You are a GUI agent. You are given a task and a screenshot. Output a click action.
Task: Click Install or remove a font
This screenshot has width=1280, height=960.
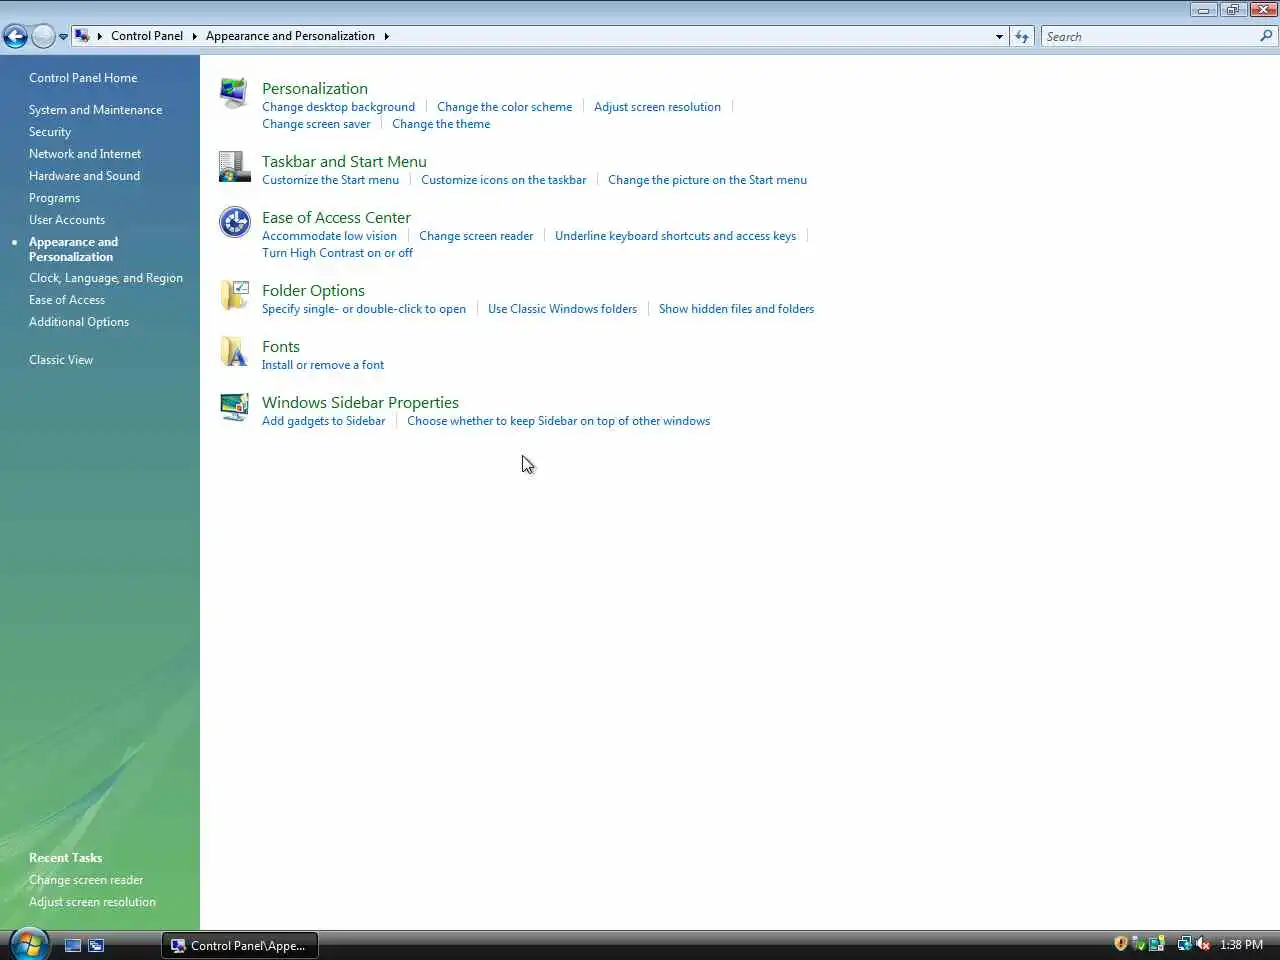[323, 365]
